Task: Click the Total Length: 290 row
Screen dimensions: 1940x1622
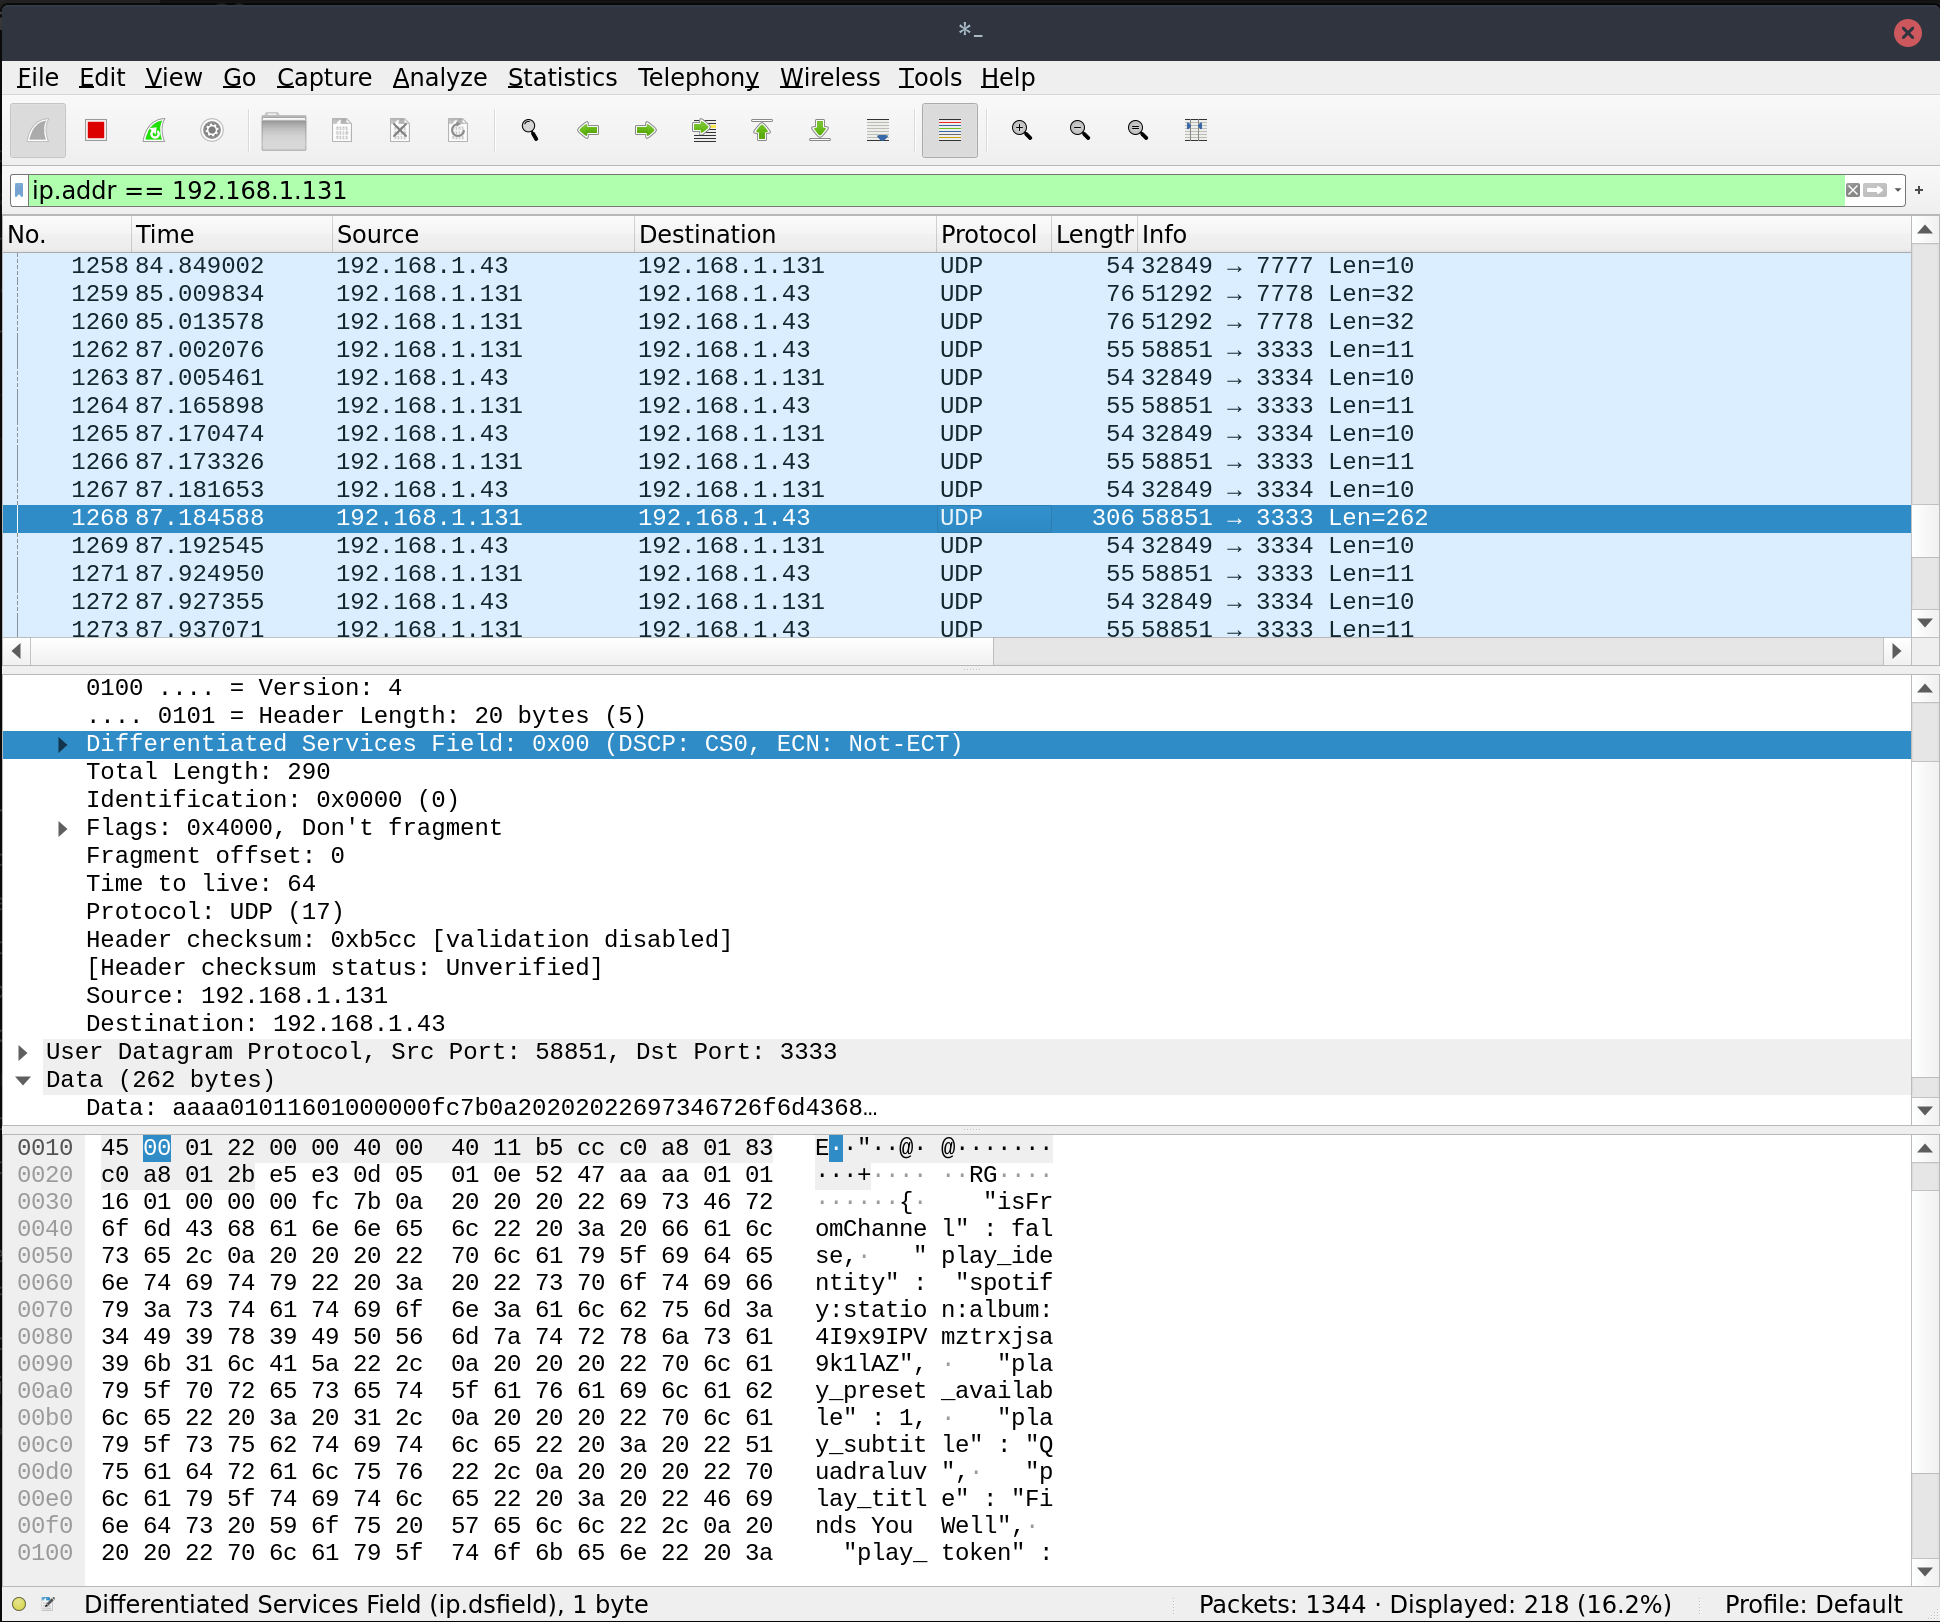Action: [x=956, y=772]
